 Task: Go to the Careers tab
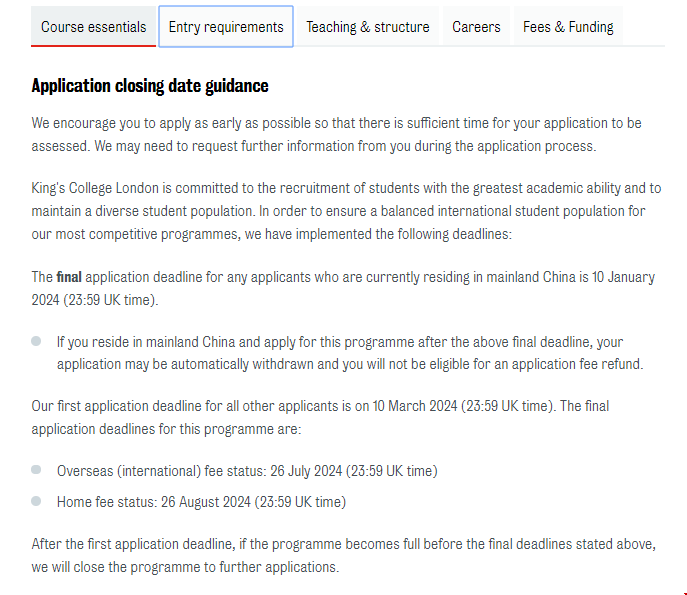476,27
